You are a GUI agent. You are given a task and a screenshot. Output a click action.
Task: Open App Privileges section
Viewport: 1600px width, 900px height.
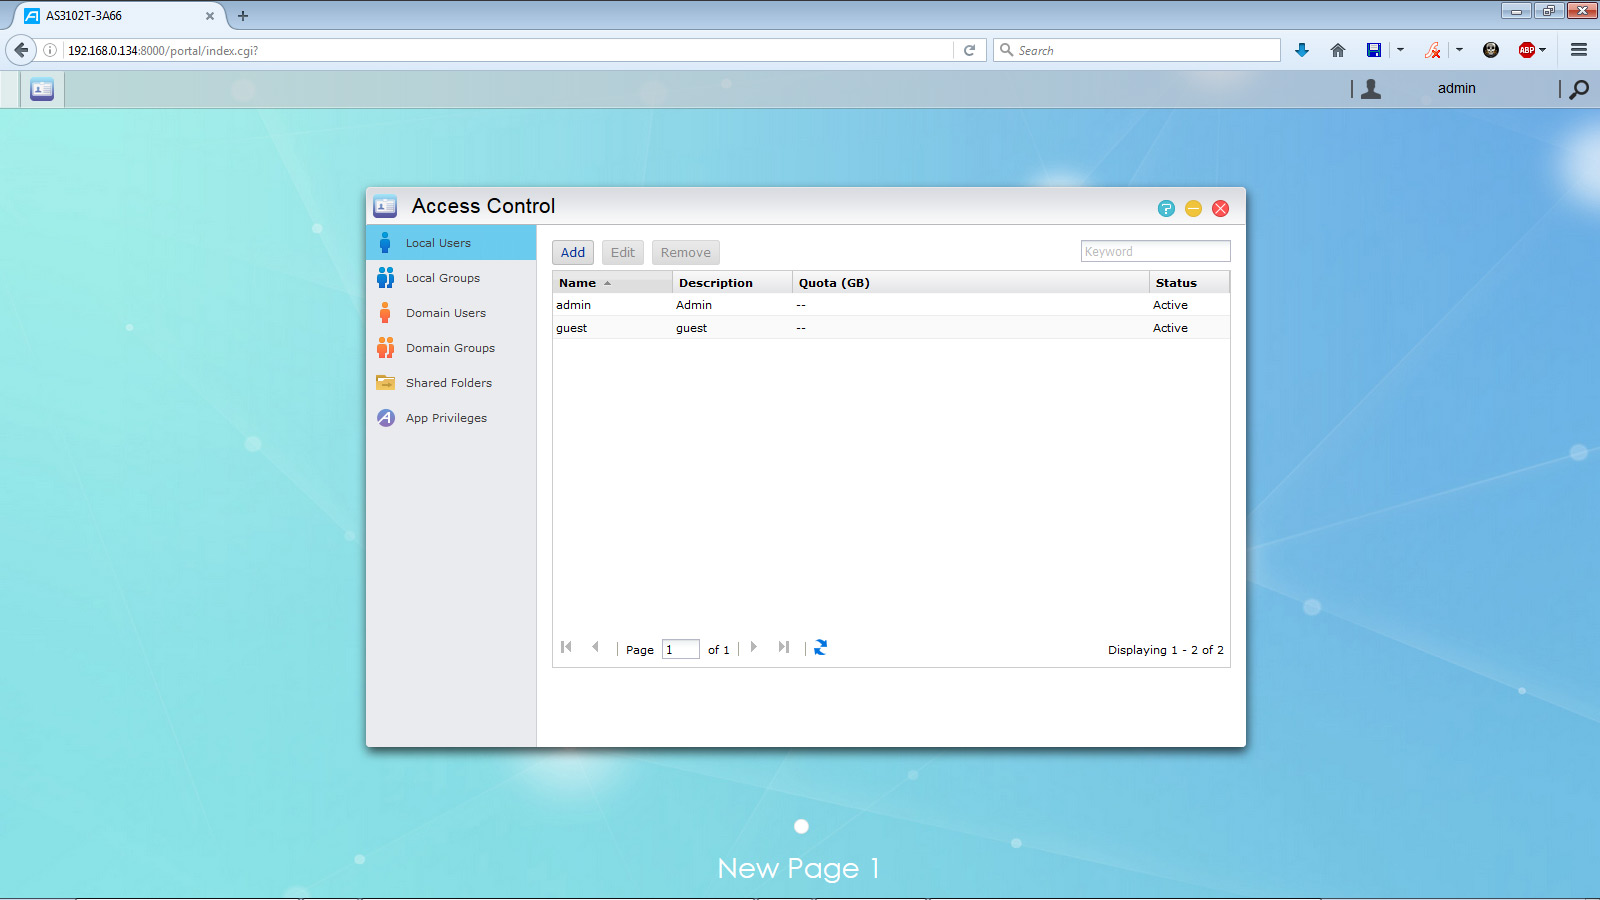click(x=451, y=418)
